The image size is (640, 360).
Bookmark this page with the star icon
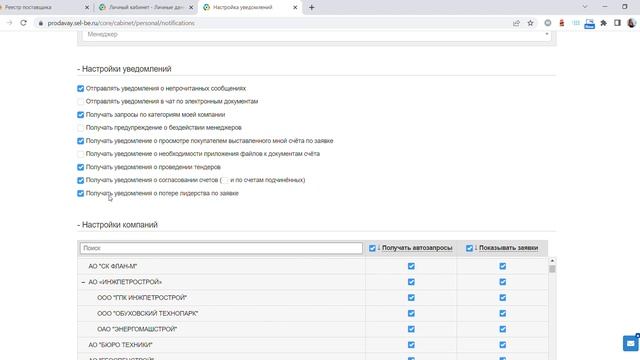coord(530,23)
